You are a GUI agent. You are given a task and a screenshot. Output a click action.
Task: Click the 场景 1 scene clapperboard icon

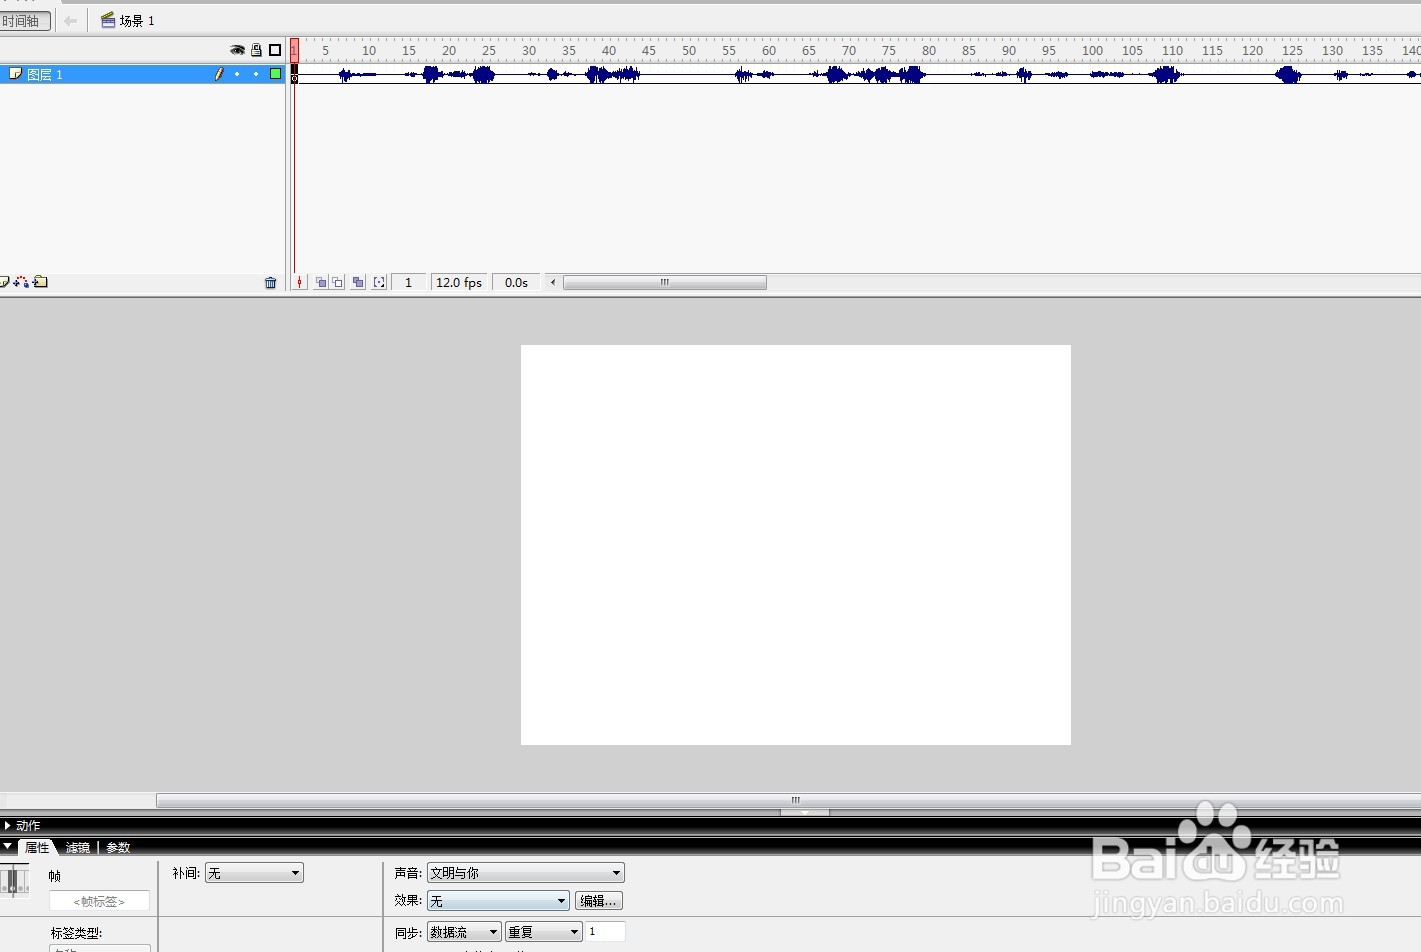108,20
